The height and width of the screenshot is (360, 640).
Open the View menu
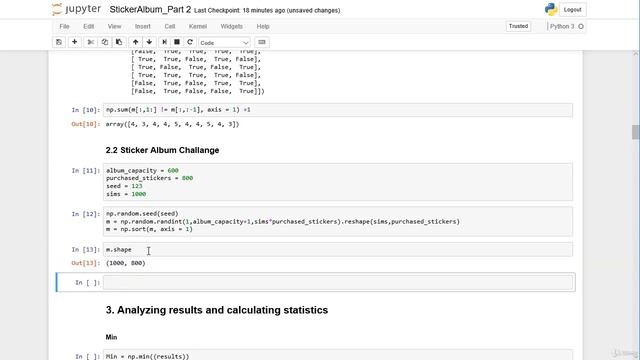(x=114, y=27)
